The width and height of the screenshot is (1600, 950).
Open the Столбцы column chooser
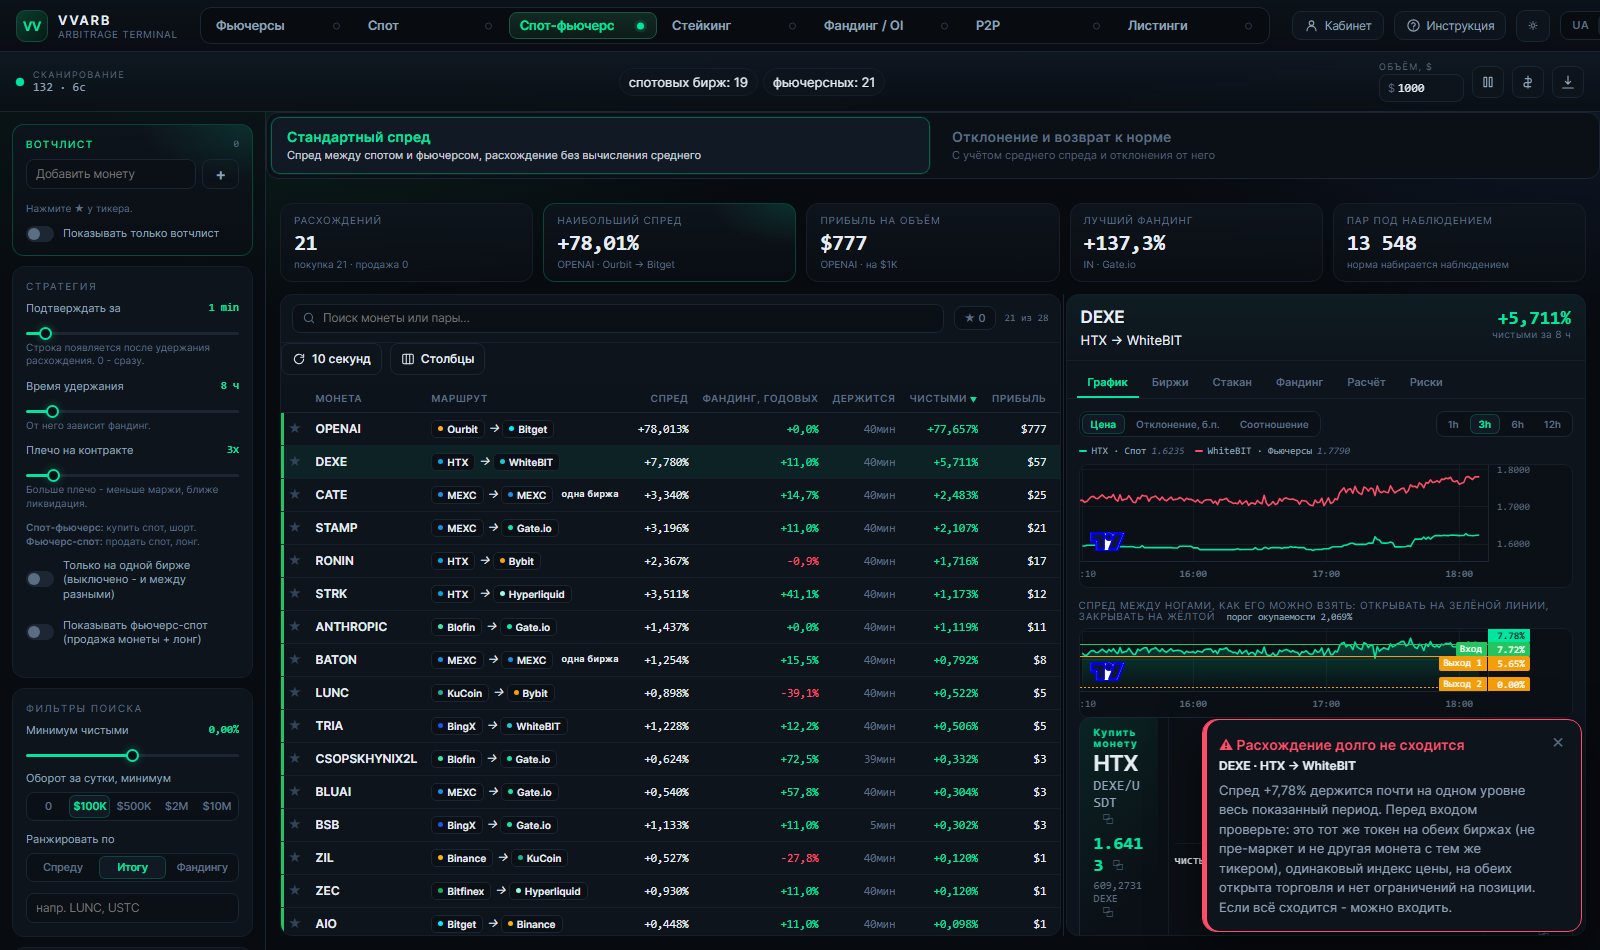pos(438,359)
